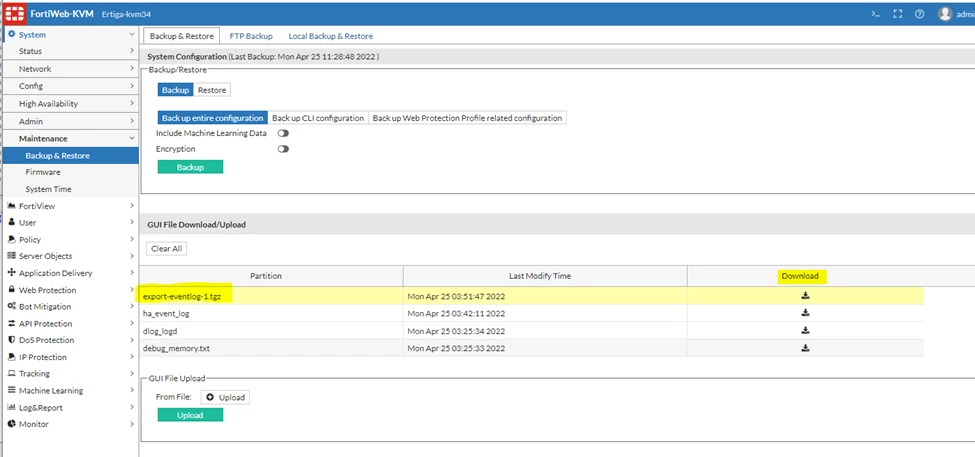Click the Clear All button

167,249
